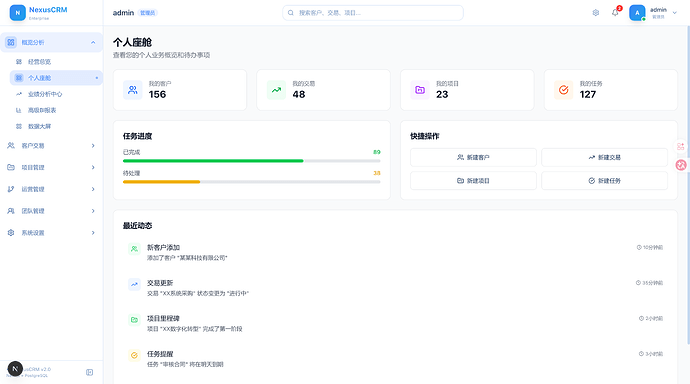This screenshot has width=690, height=384.
Task: Click the 概览分析 section icon
Action: tap(11, 42)
